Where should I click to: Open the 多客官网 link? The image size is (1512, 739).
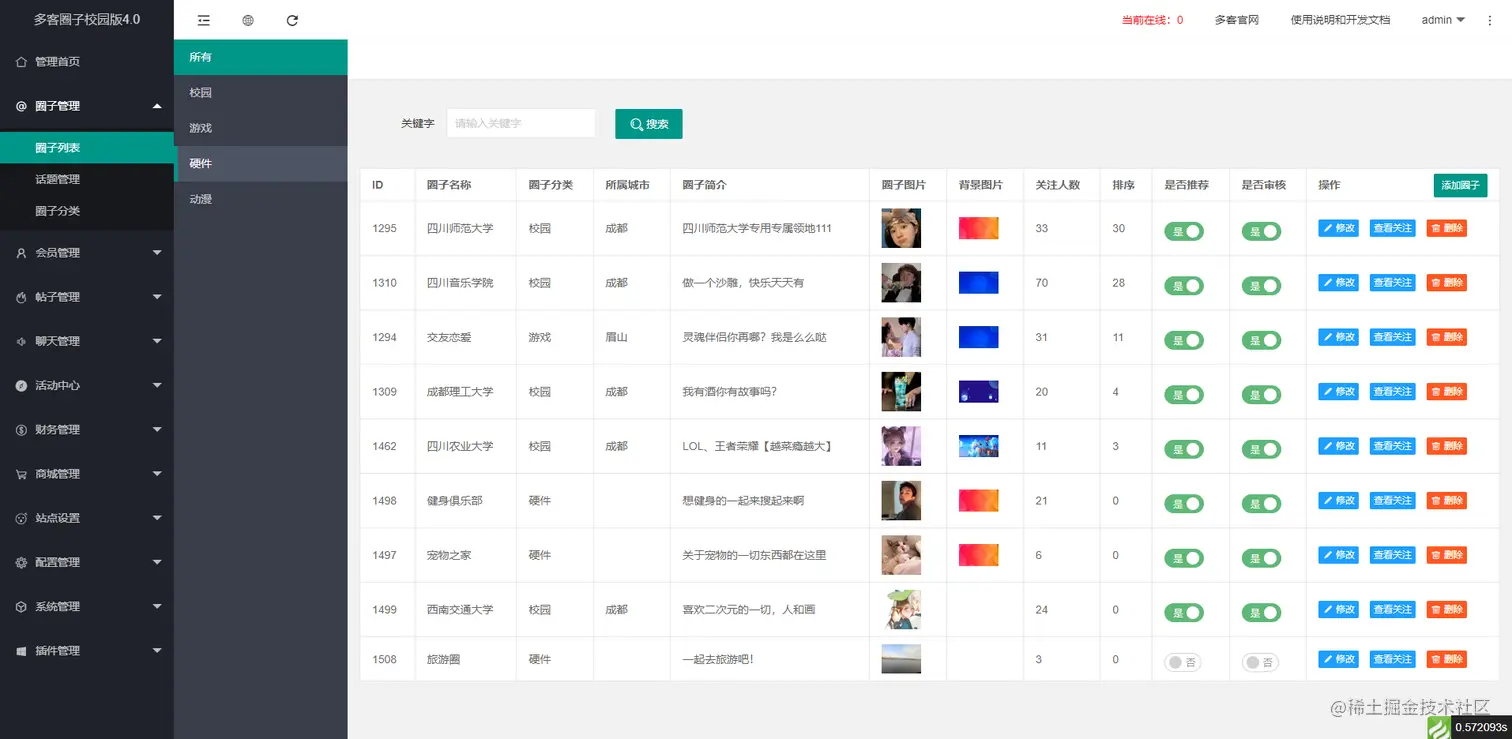[1236, 20]
